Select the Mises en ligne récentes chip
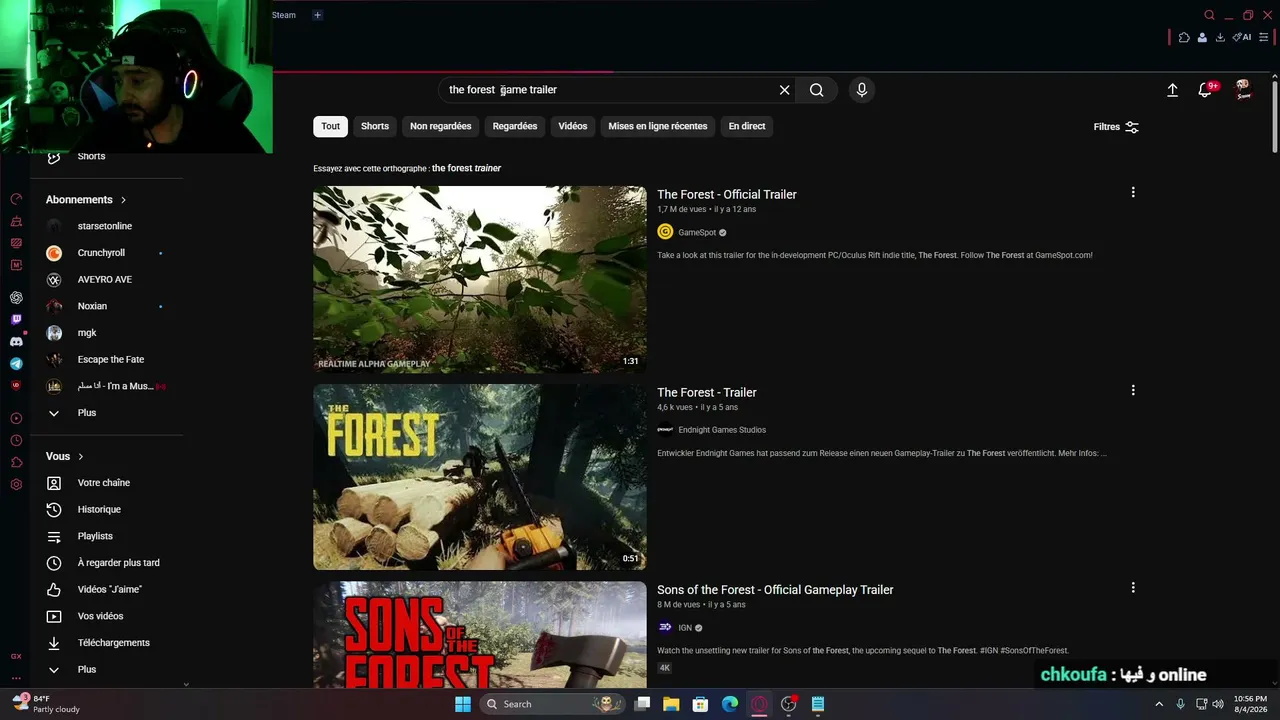Viewport: 1280px width, 720px height. click(658, 126)
